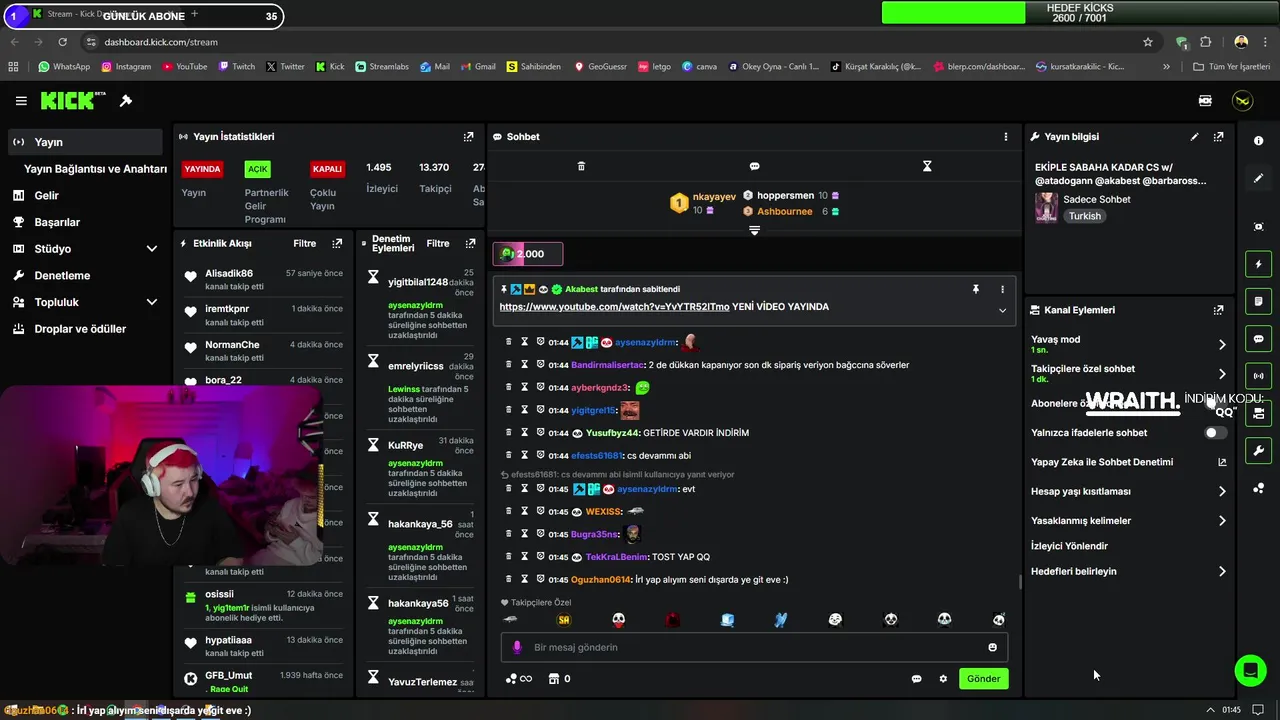The height and width of the screenshot is (720, 1280).
Task: Toggle Yalnızca ifadelerle sohbet switch
Action: click(1215, 433)
